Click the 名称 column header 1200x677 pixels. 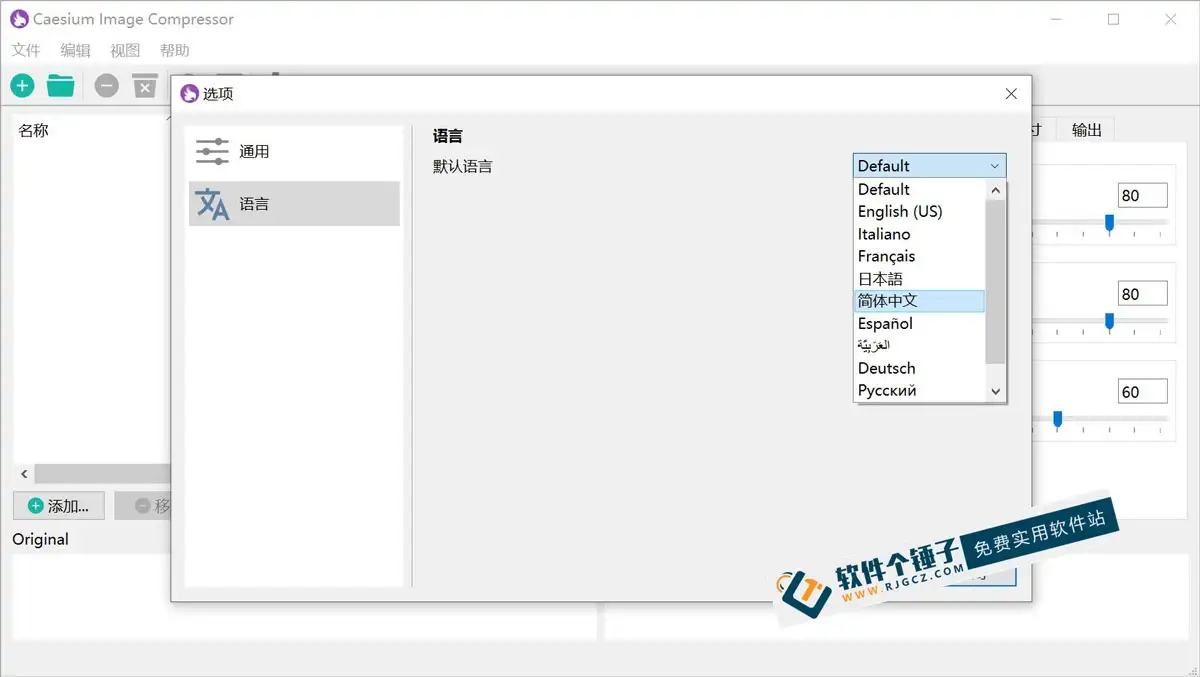coord(33,130)
